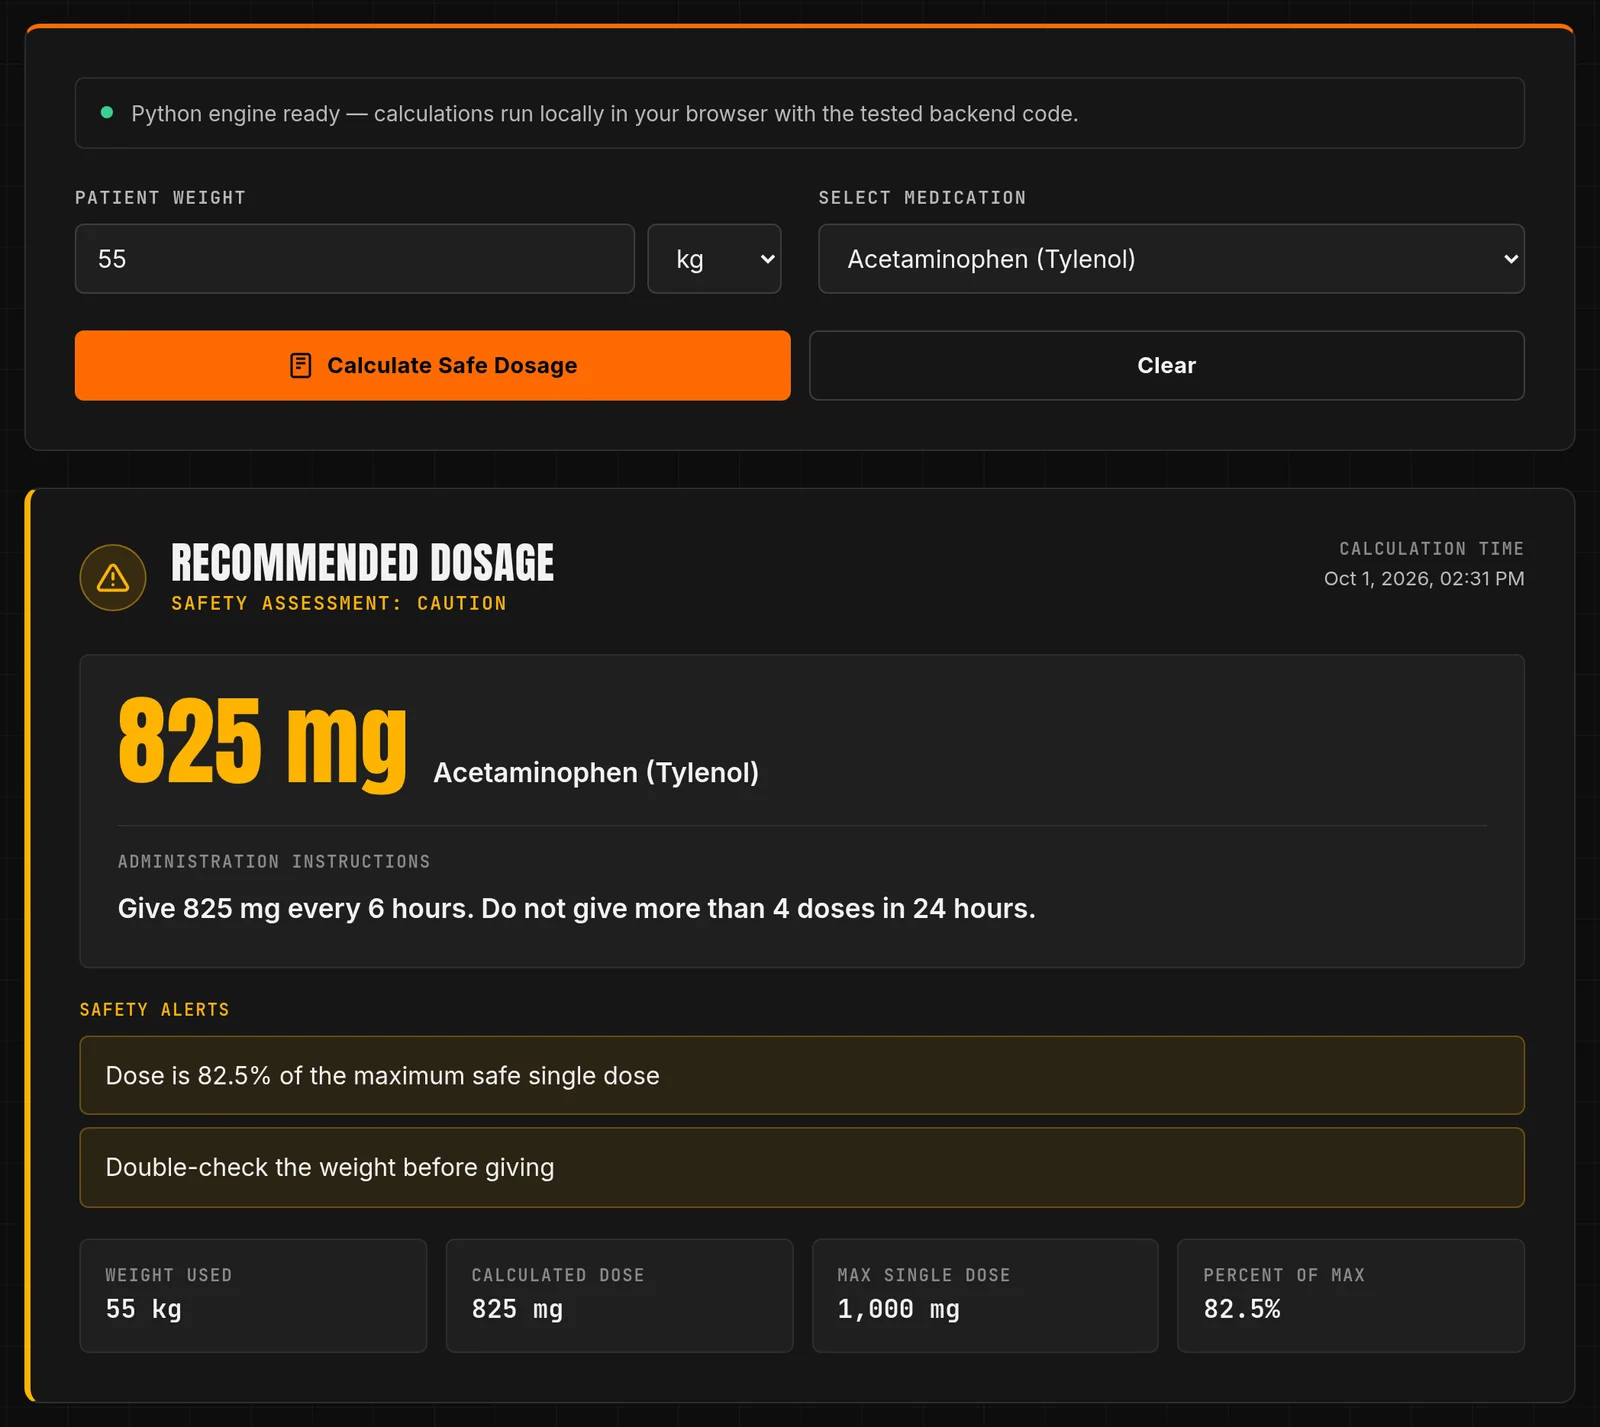Click the Clear button

1166,366
